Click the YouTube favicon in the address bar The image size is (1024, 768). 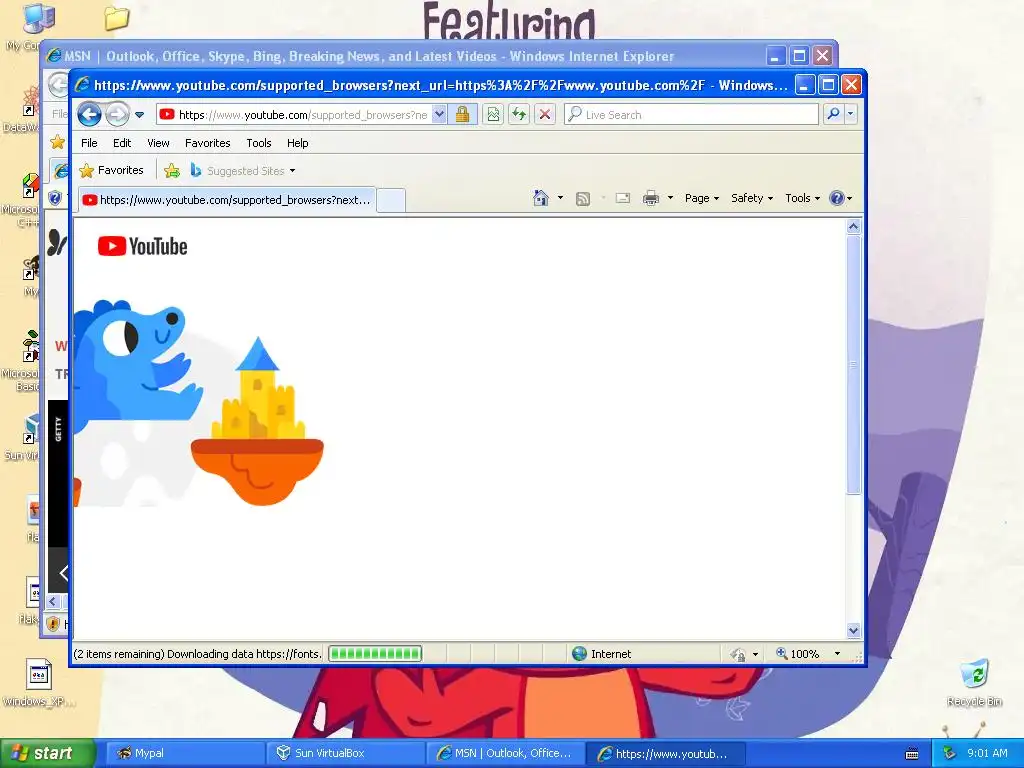167,115
